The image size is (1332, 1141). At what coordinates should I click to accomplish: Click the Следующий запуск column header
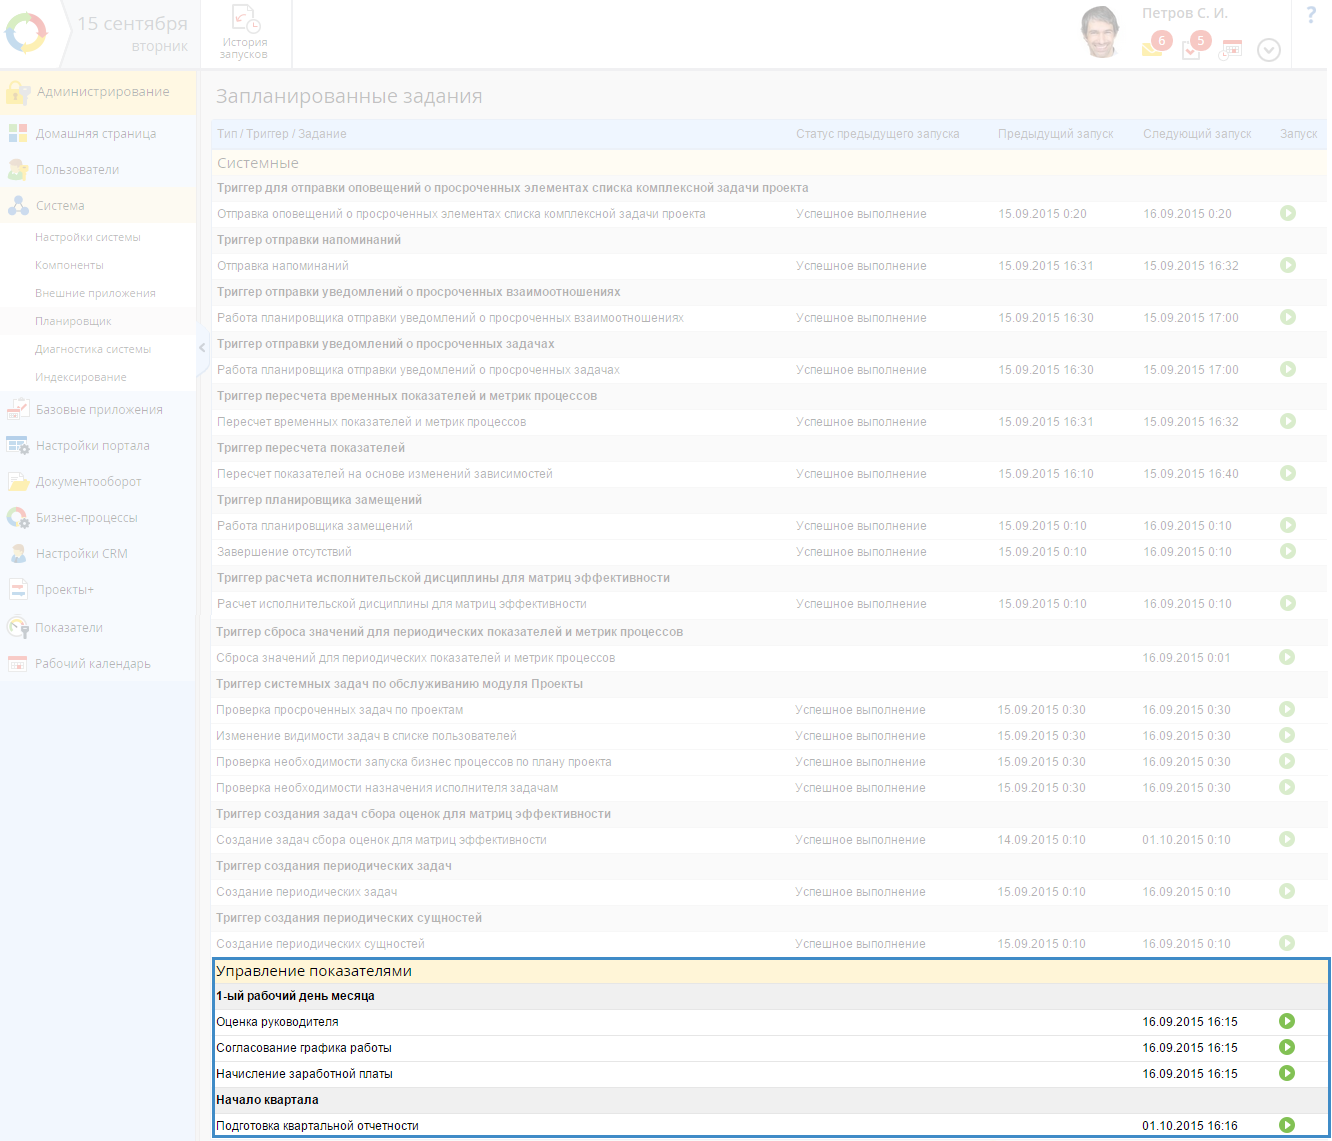1197,134
